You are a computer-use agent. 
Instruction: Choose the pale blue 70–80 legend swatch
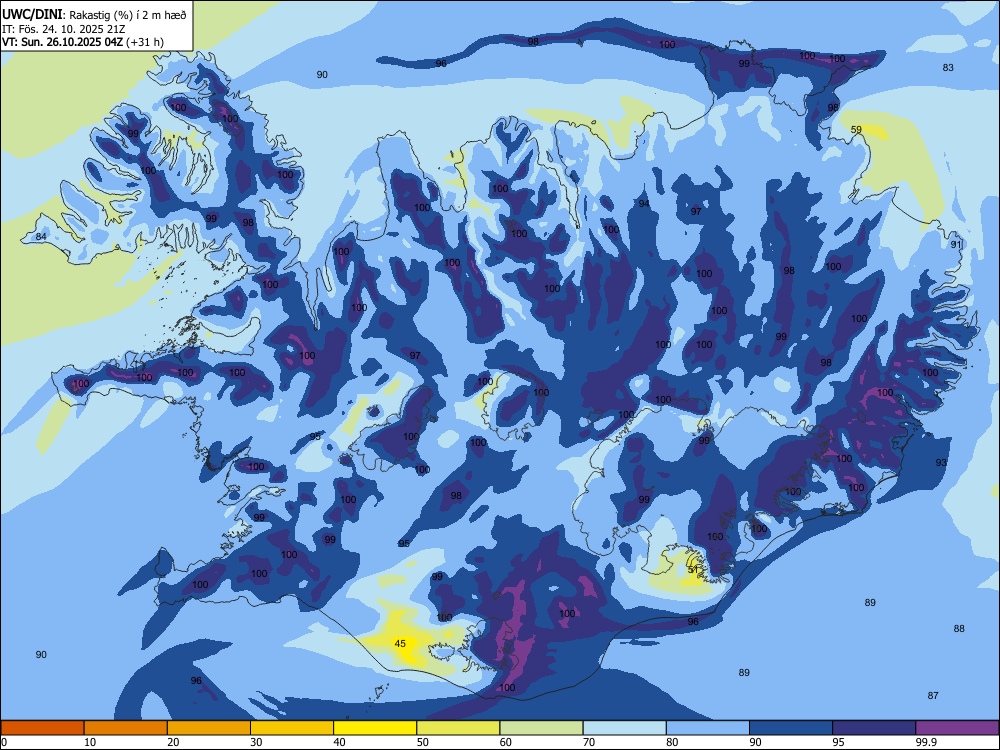tap(625, 728)
